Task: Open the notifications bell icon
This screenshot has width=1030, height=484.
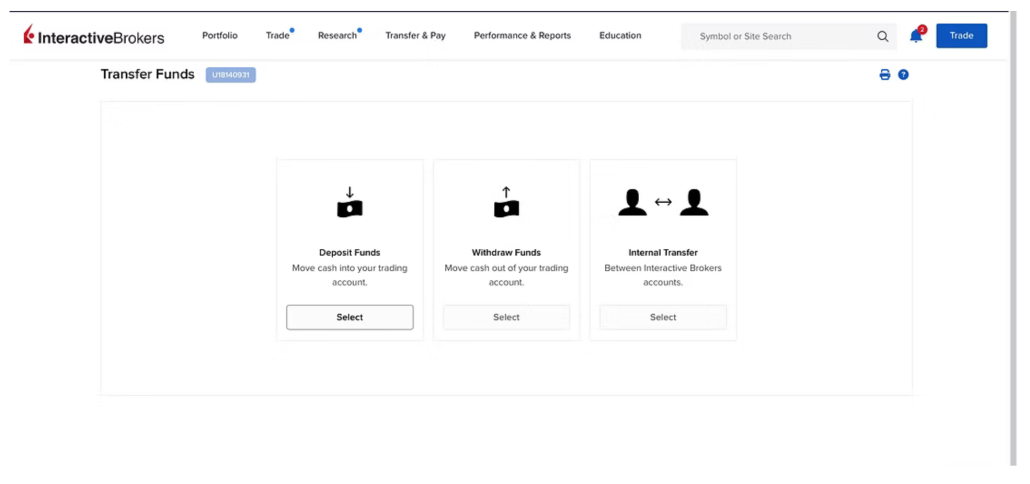Action: tap(916, 35)
